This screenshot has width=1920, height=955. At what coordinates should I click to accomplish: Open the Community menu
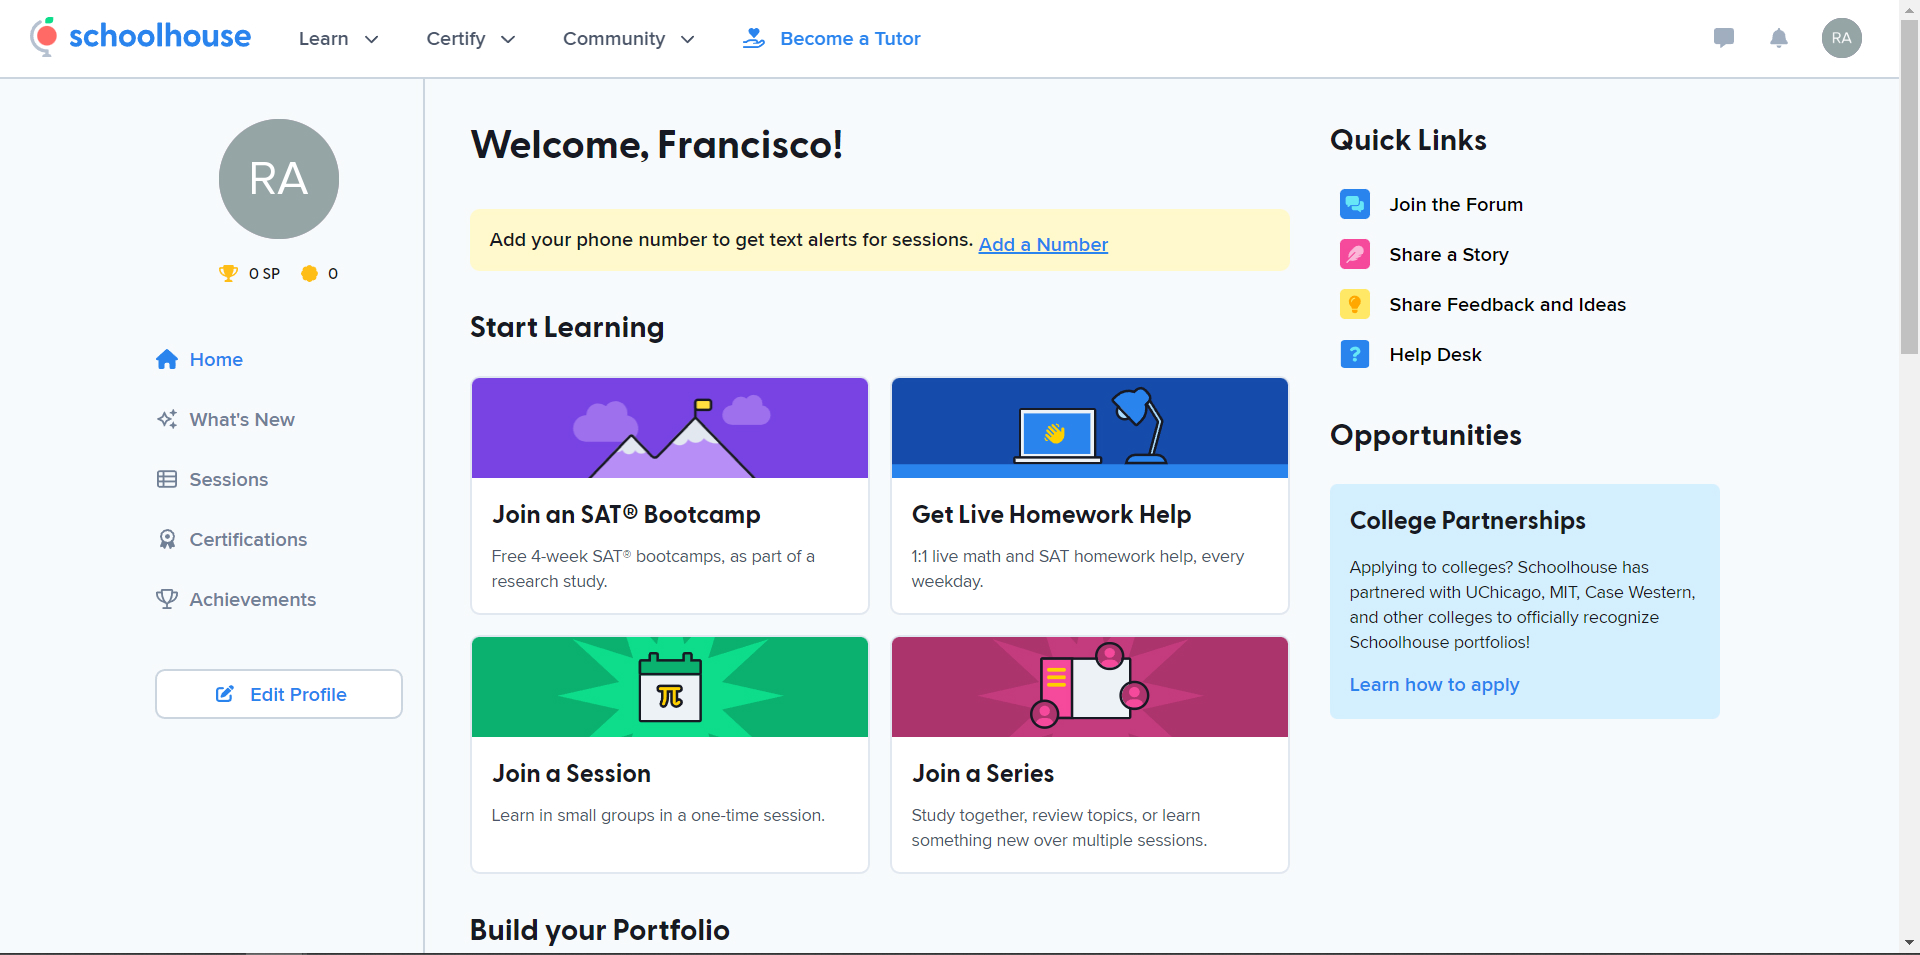[629, 38]
